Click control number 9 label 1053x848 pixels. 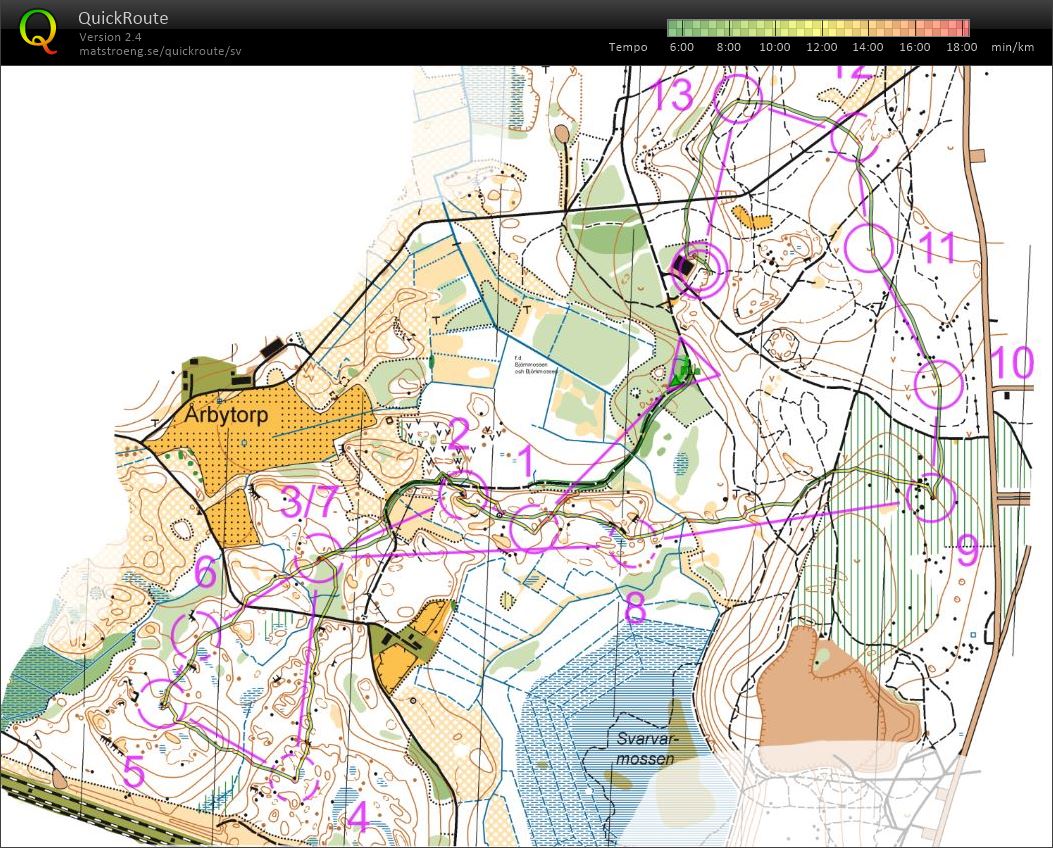coord(968,552)
